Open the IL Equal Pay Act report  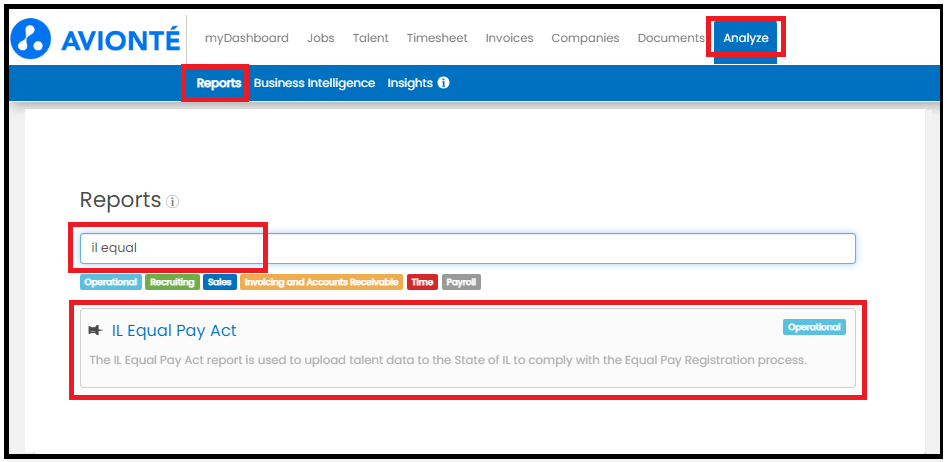(174, 330)
